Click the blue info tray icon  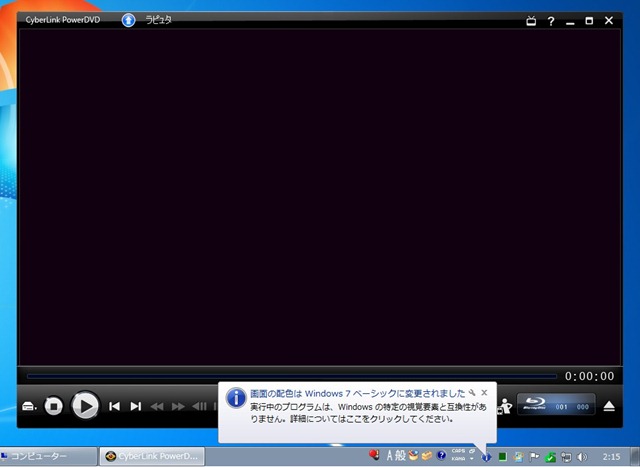click(486, 457)
